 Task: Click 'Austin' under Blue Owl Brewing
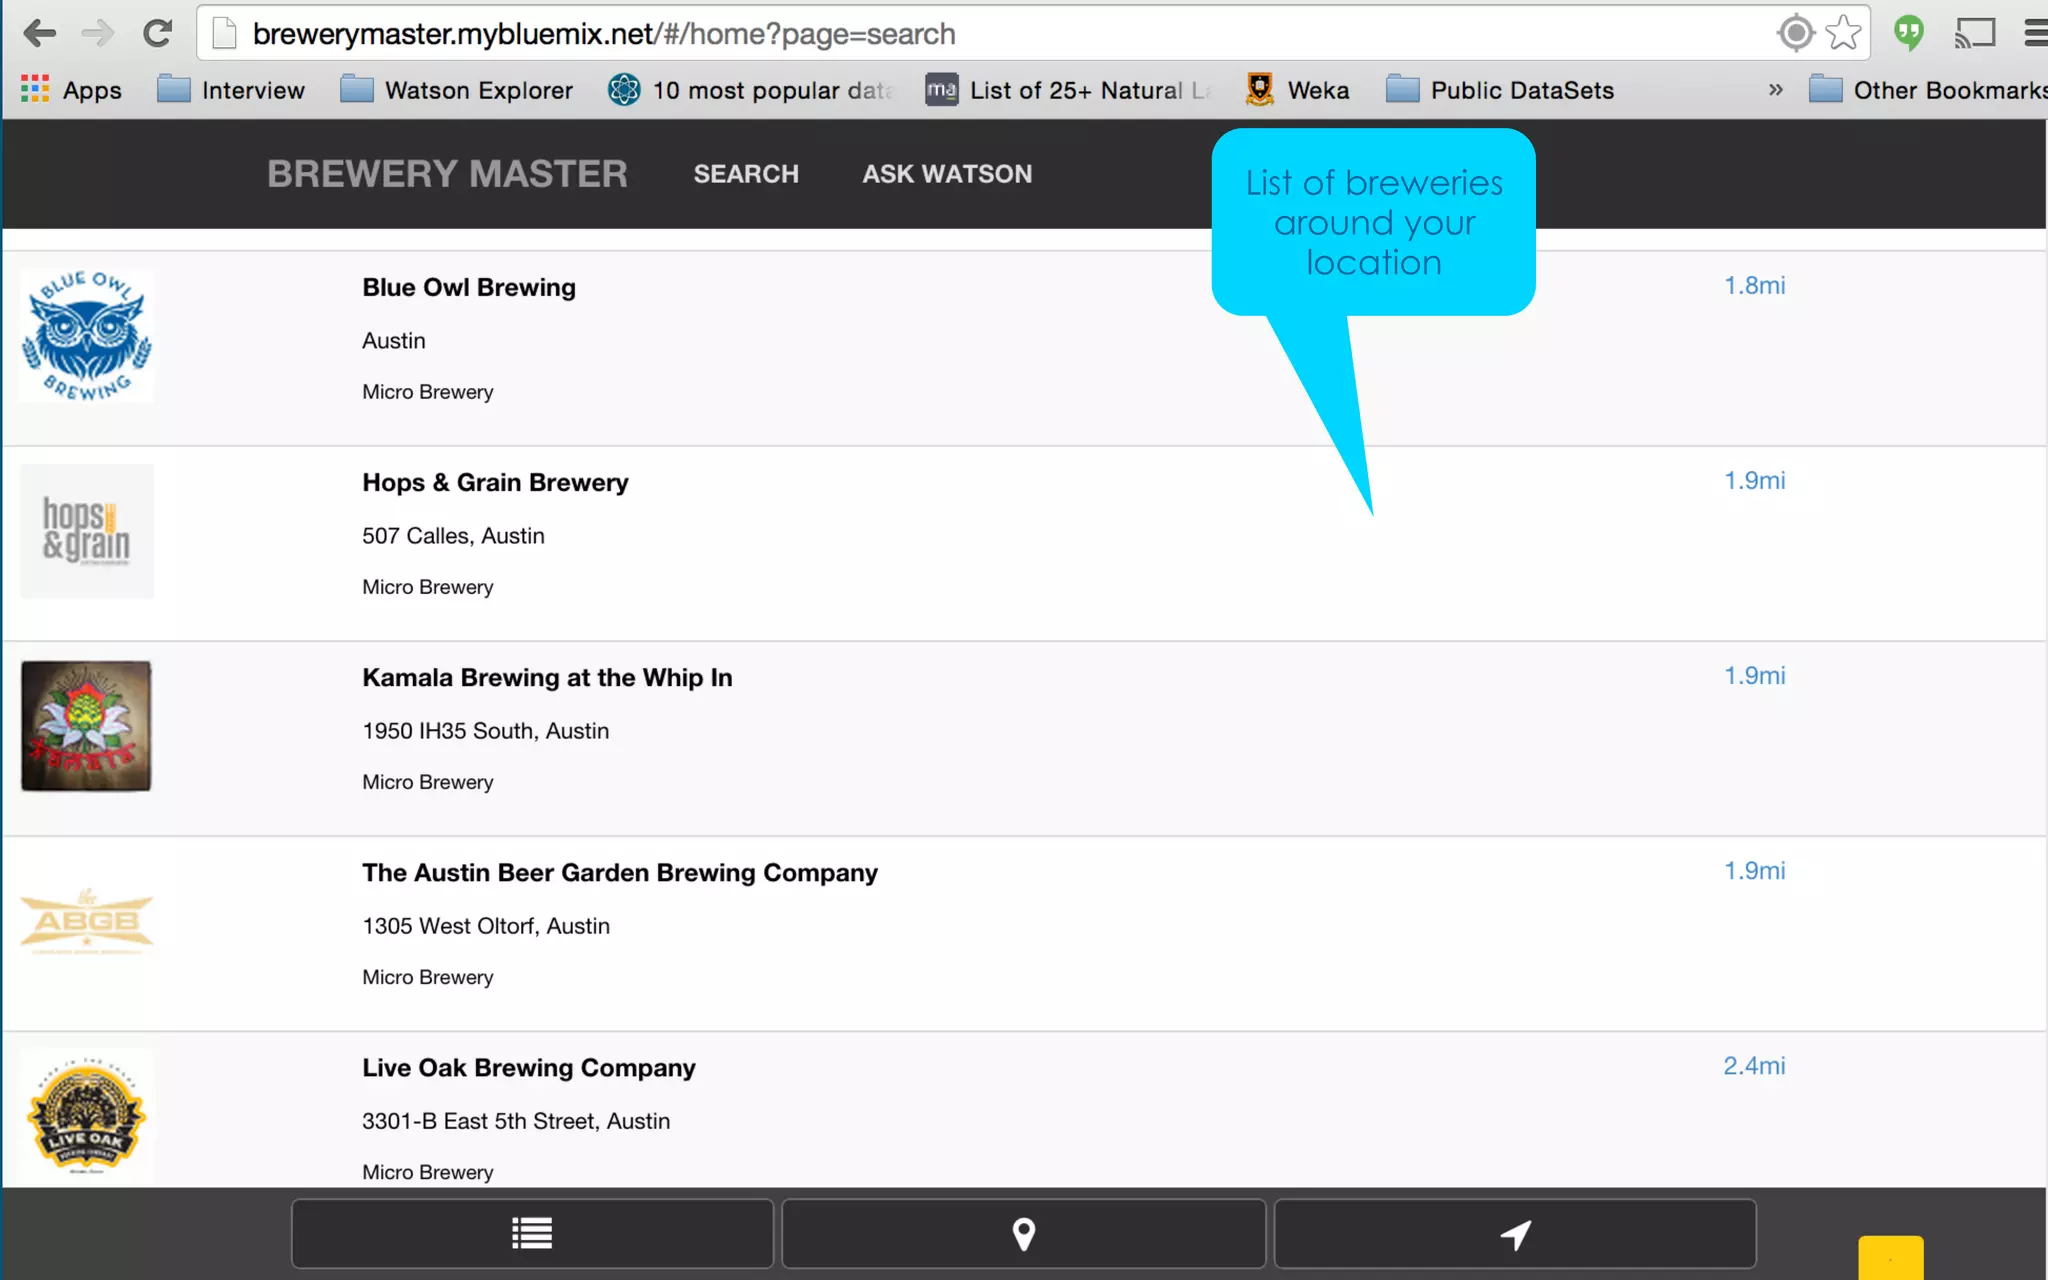pos(394,341)
